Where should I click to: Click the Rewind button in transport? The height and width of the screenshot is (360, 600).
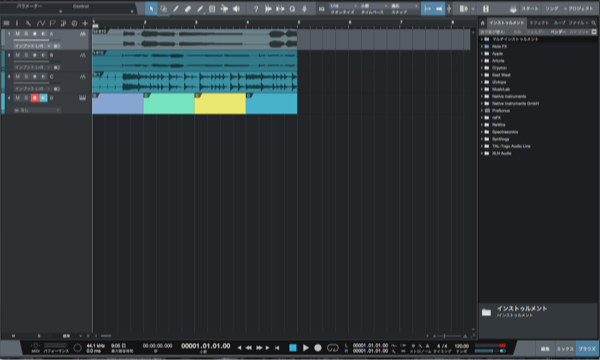249,347
